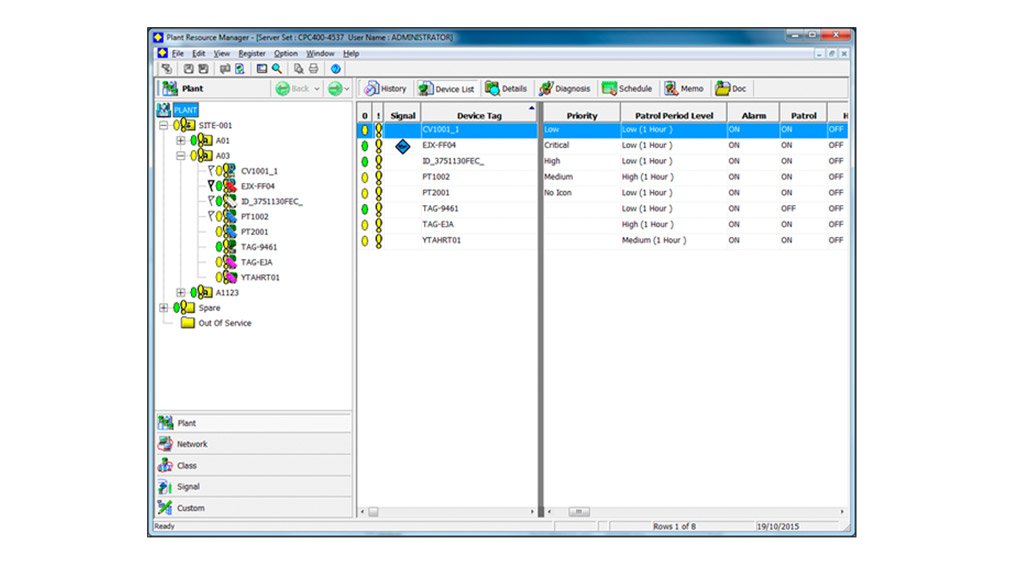Viewport: 1022px width, 575px height.
Task: Click the Alarm column header
Action: (x=753, y=115)
